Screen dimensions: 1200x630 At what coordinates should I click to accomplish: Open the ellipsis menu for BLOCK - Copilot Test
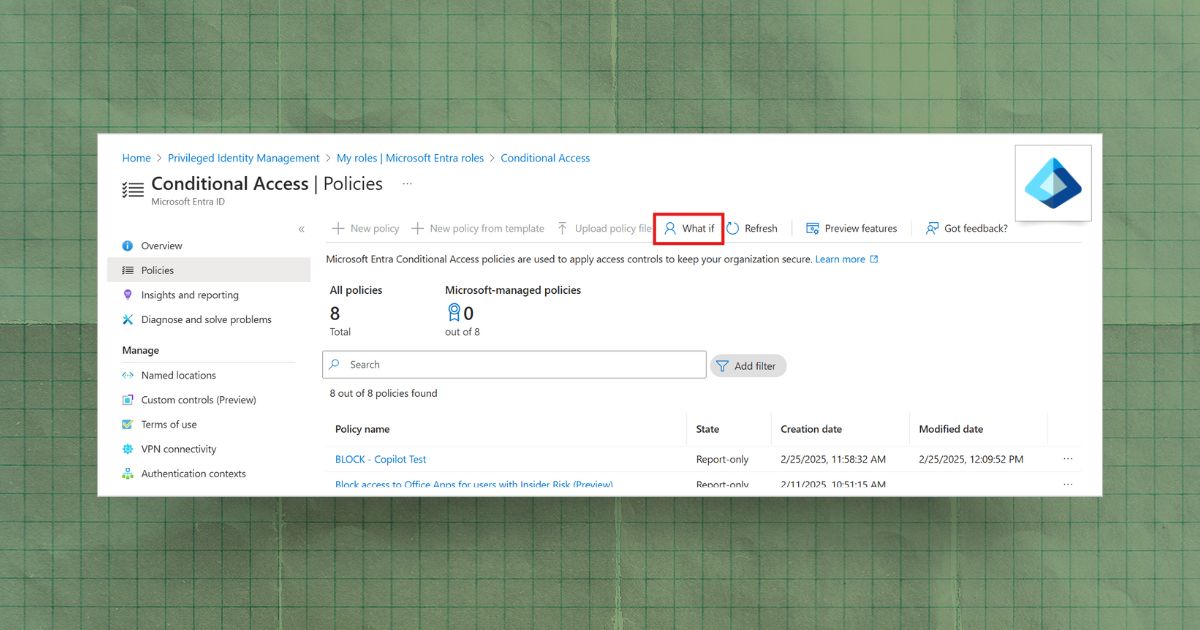coord(1068,459)
